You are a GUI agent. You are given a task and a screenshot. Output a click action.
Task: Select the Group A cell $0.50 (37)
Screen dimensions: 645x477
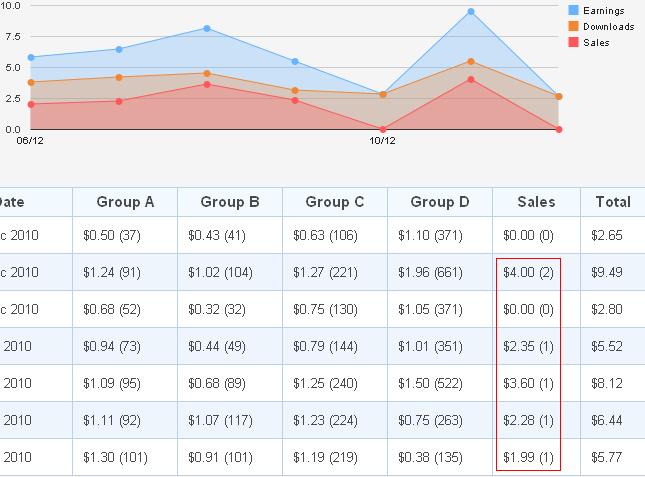point(125,235)
